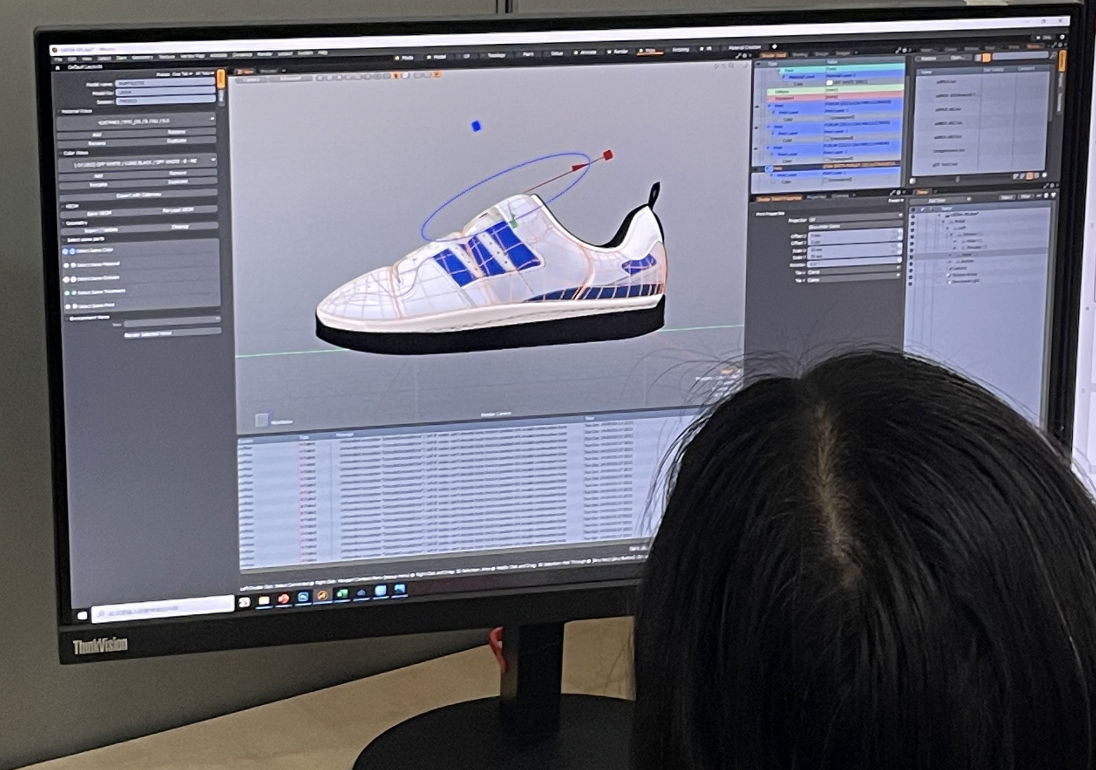
Task: Expand the top scene item in Items tree
Action: (x=939, y=215)
